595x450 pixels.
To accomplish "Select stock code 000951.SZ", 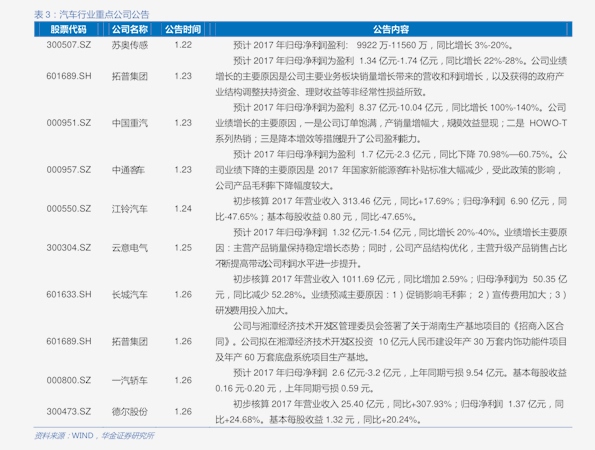I will pyautogui.click(x=69, y=123).
